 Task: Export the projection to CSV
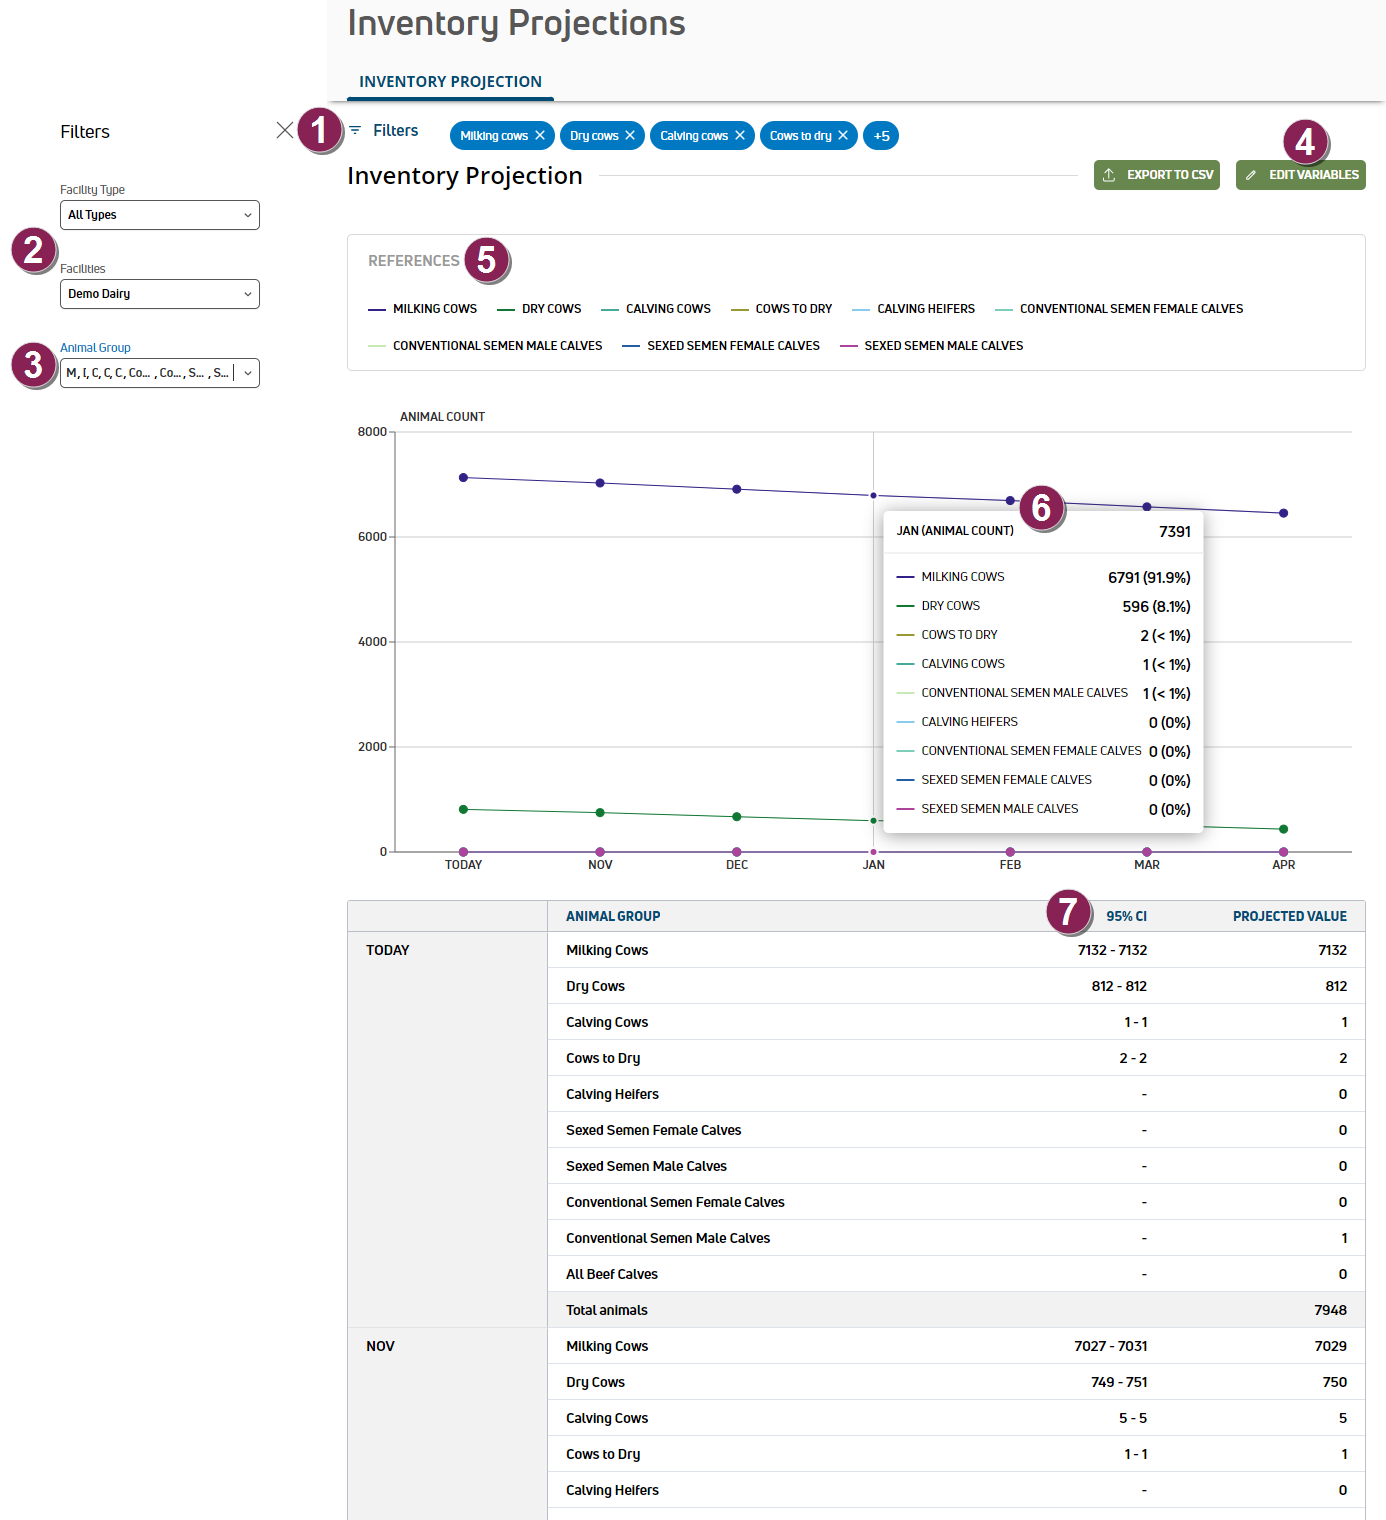(1157, 175)
